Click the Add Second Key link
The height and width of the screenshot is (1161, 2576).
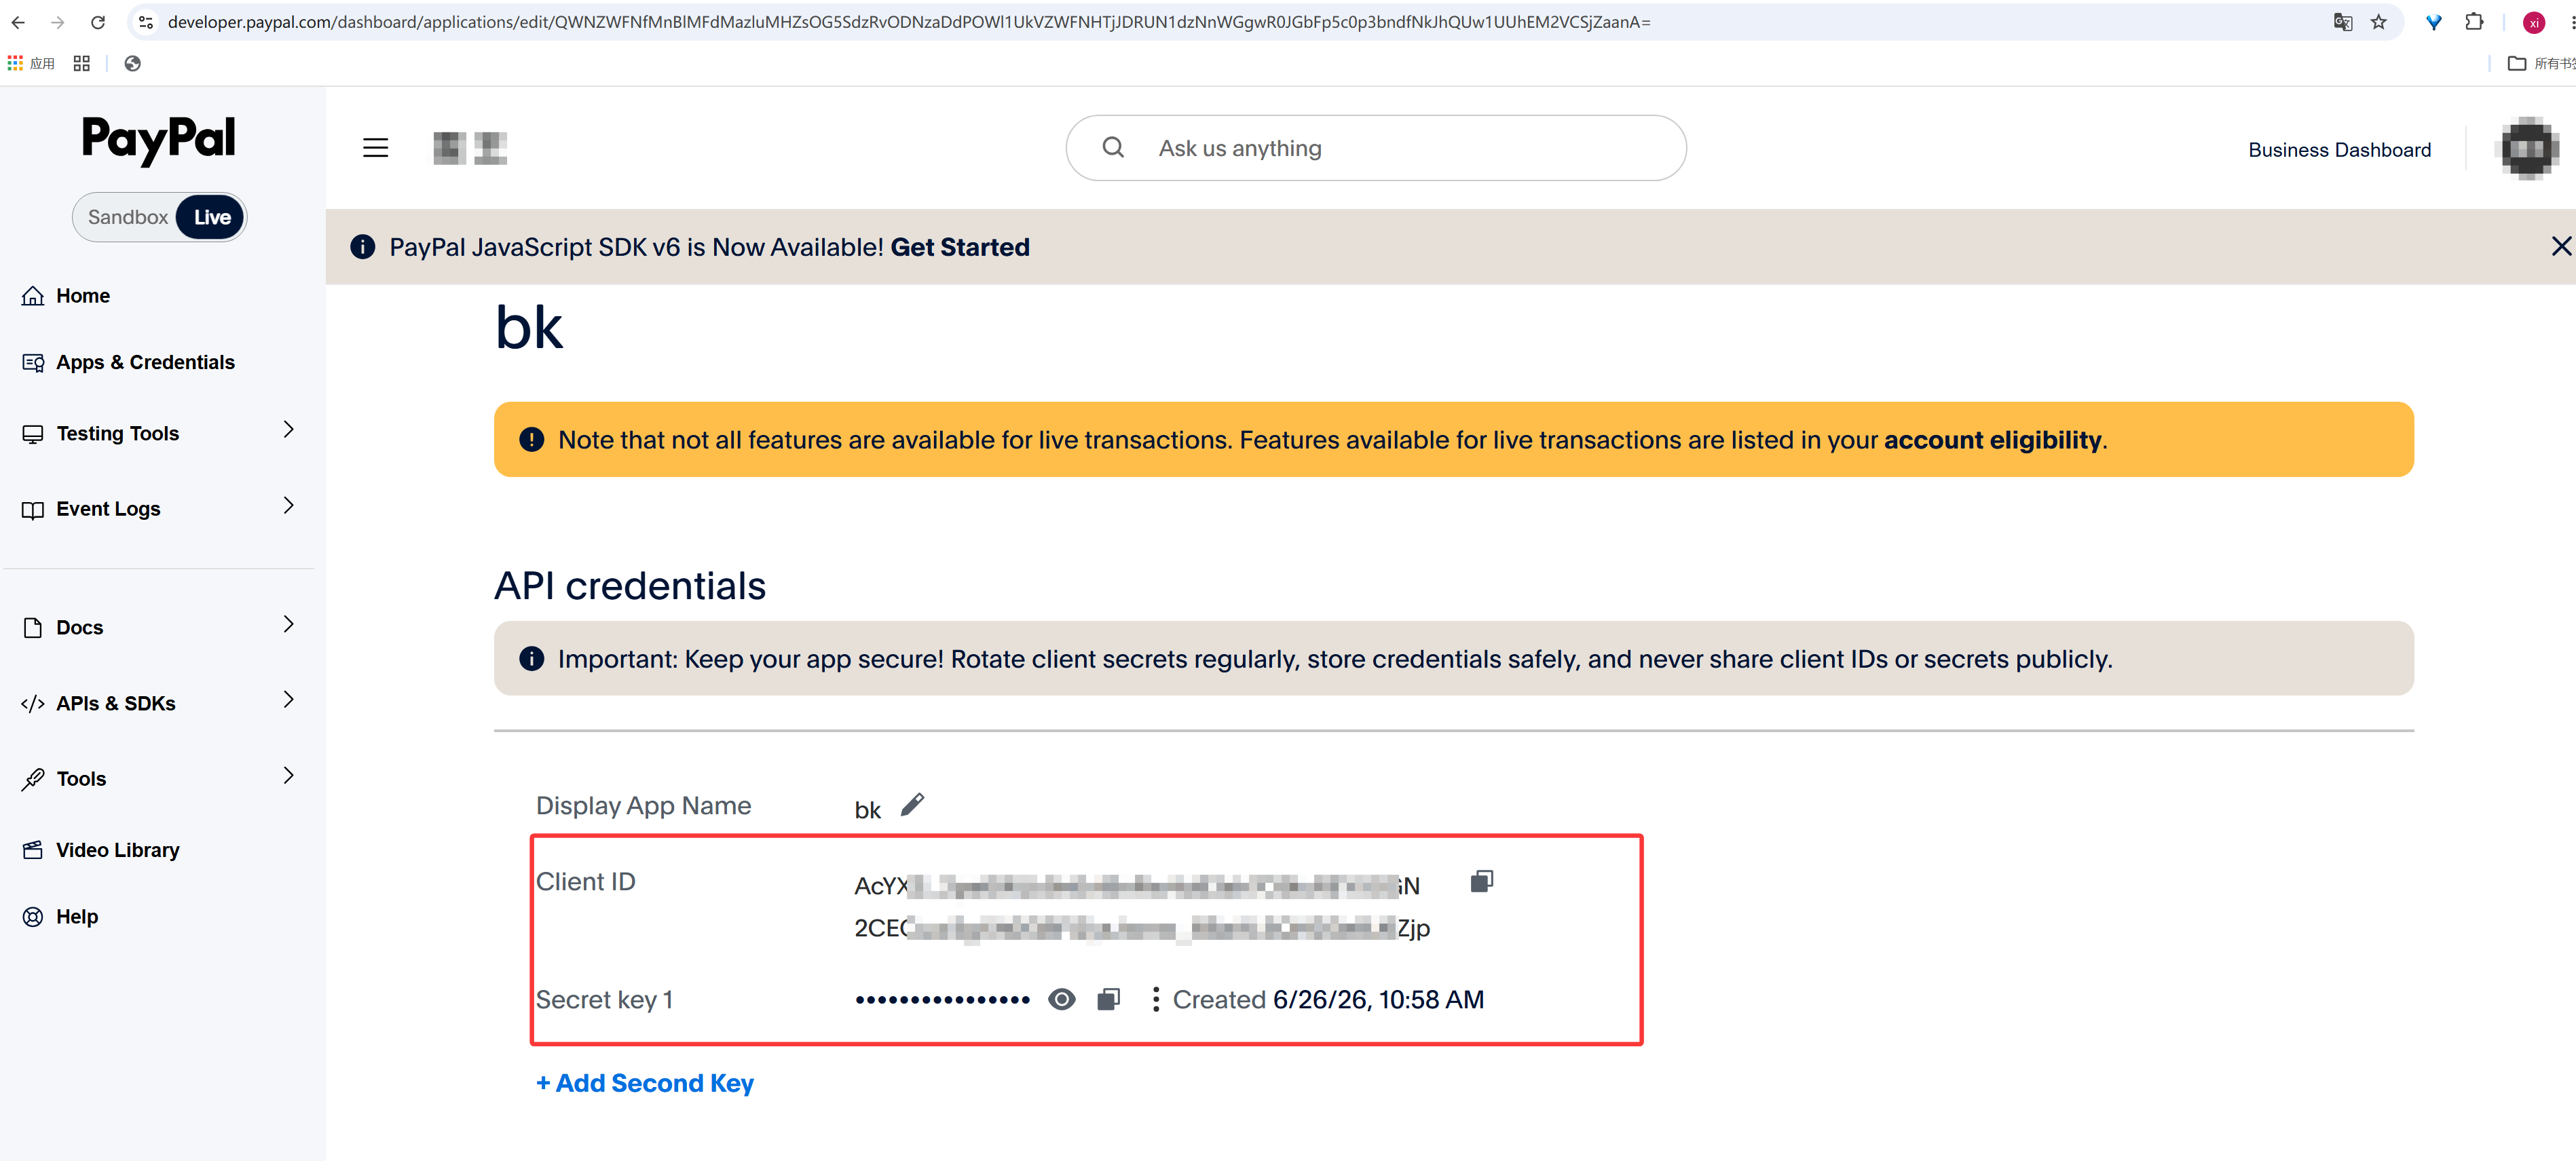coord(645,1083)
